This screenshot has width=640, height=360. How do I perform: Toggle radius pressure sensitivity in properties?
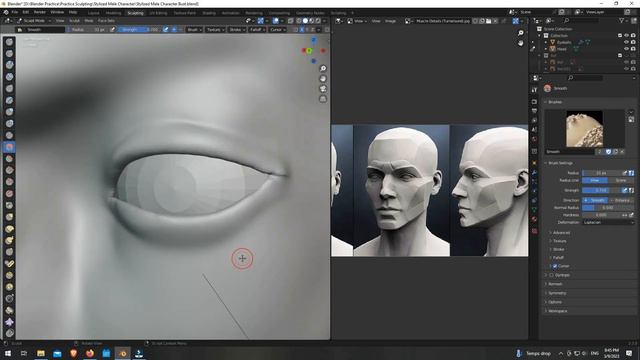pyautogui.click(x=624, y=173)
